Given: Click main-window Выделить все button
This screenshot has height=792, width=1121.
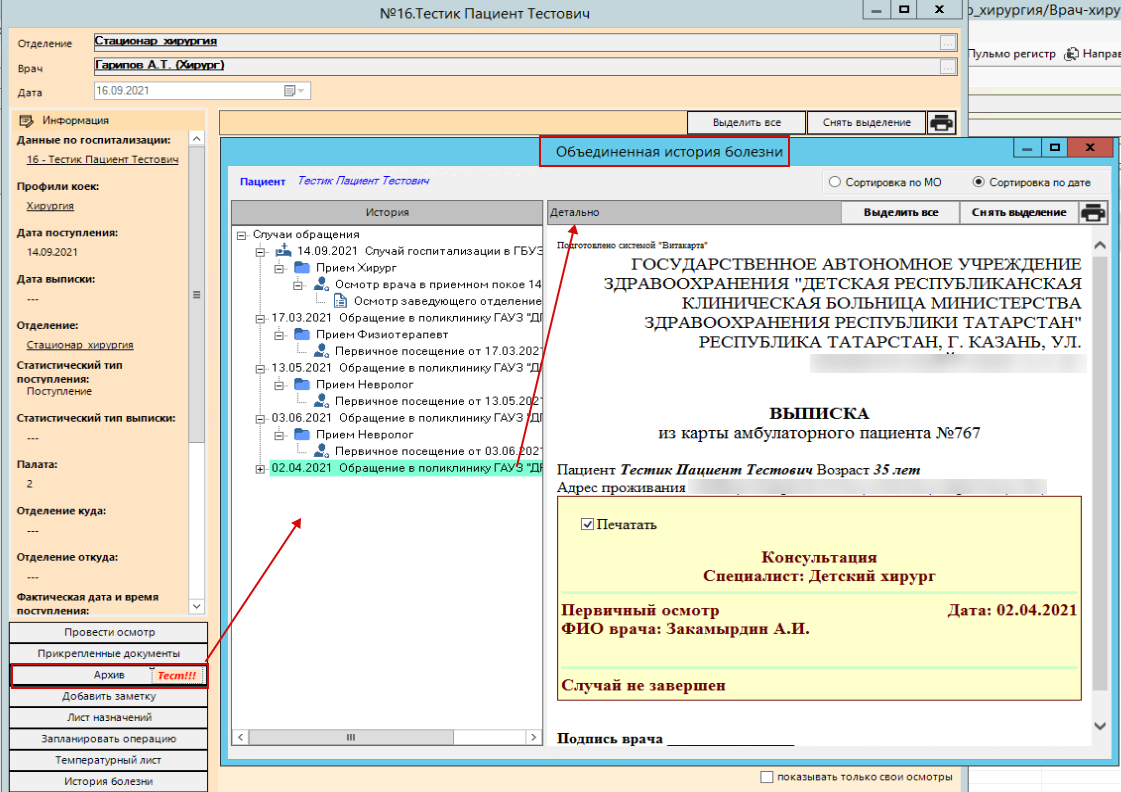Looking at the screenshot, I should coord(746,123).
